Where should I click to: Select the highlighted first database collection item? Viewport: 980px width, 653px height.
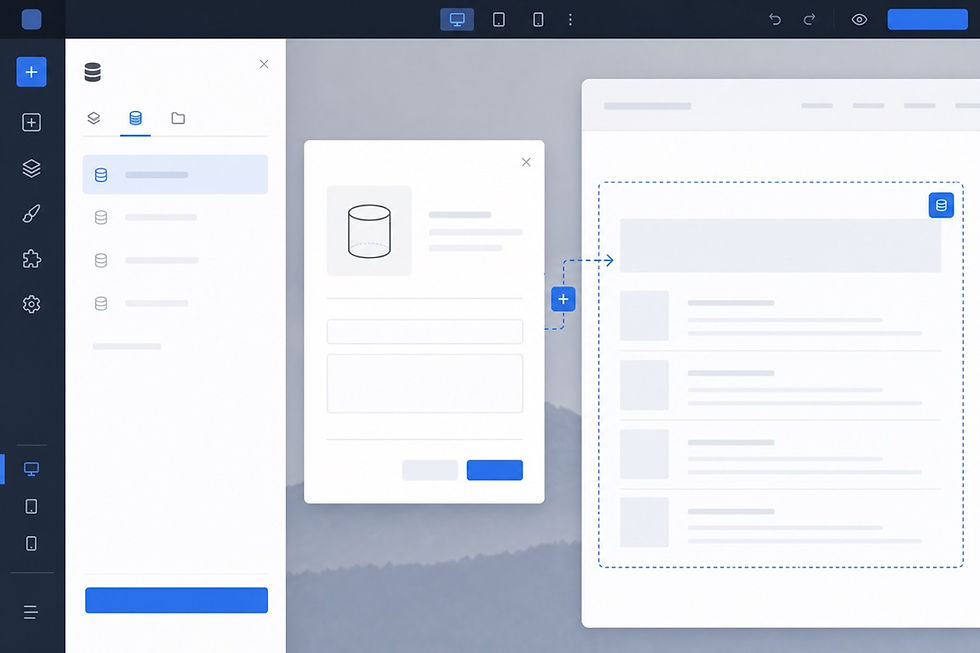pos(175,174)
